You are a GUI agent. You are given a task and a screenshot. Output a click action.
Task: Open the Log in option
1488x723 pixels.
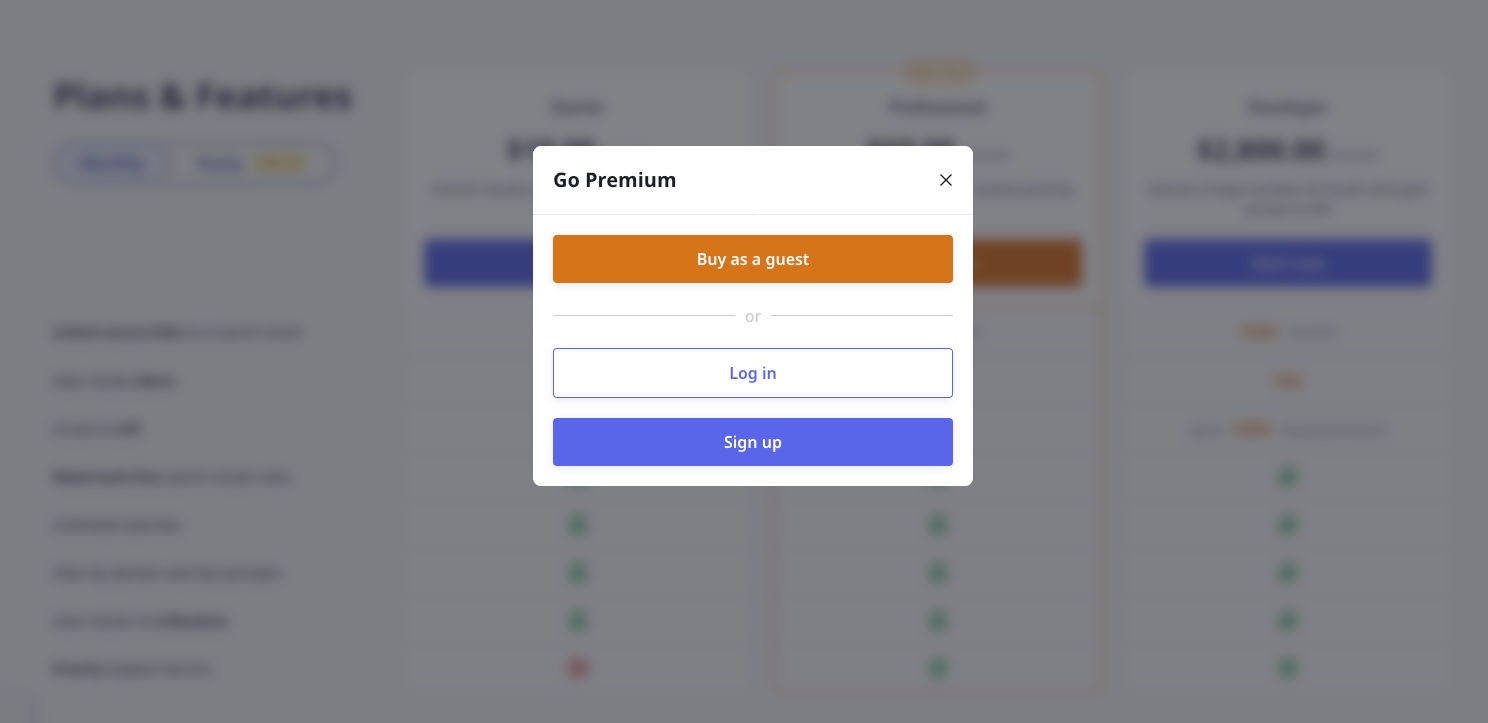pyautogui.click(x=753, y=373)
